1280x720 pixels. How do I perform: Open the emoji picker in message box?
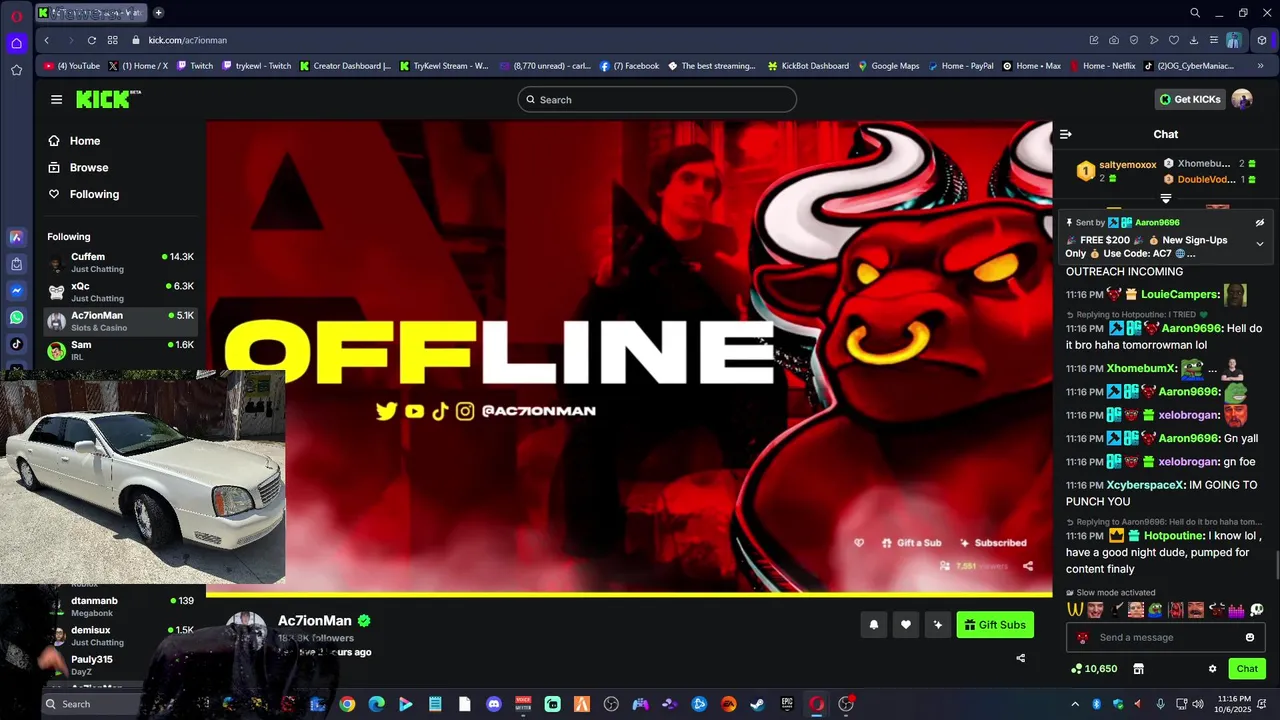point(1250,637)
